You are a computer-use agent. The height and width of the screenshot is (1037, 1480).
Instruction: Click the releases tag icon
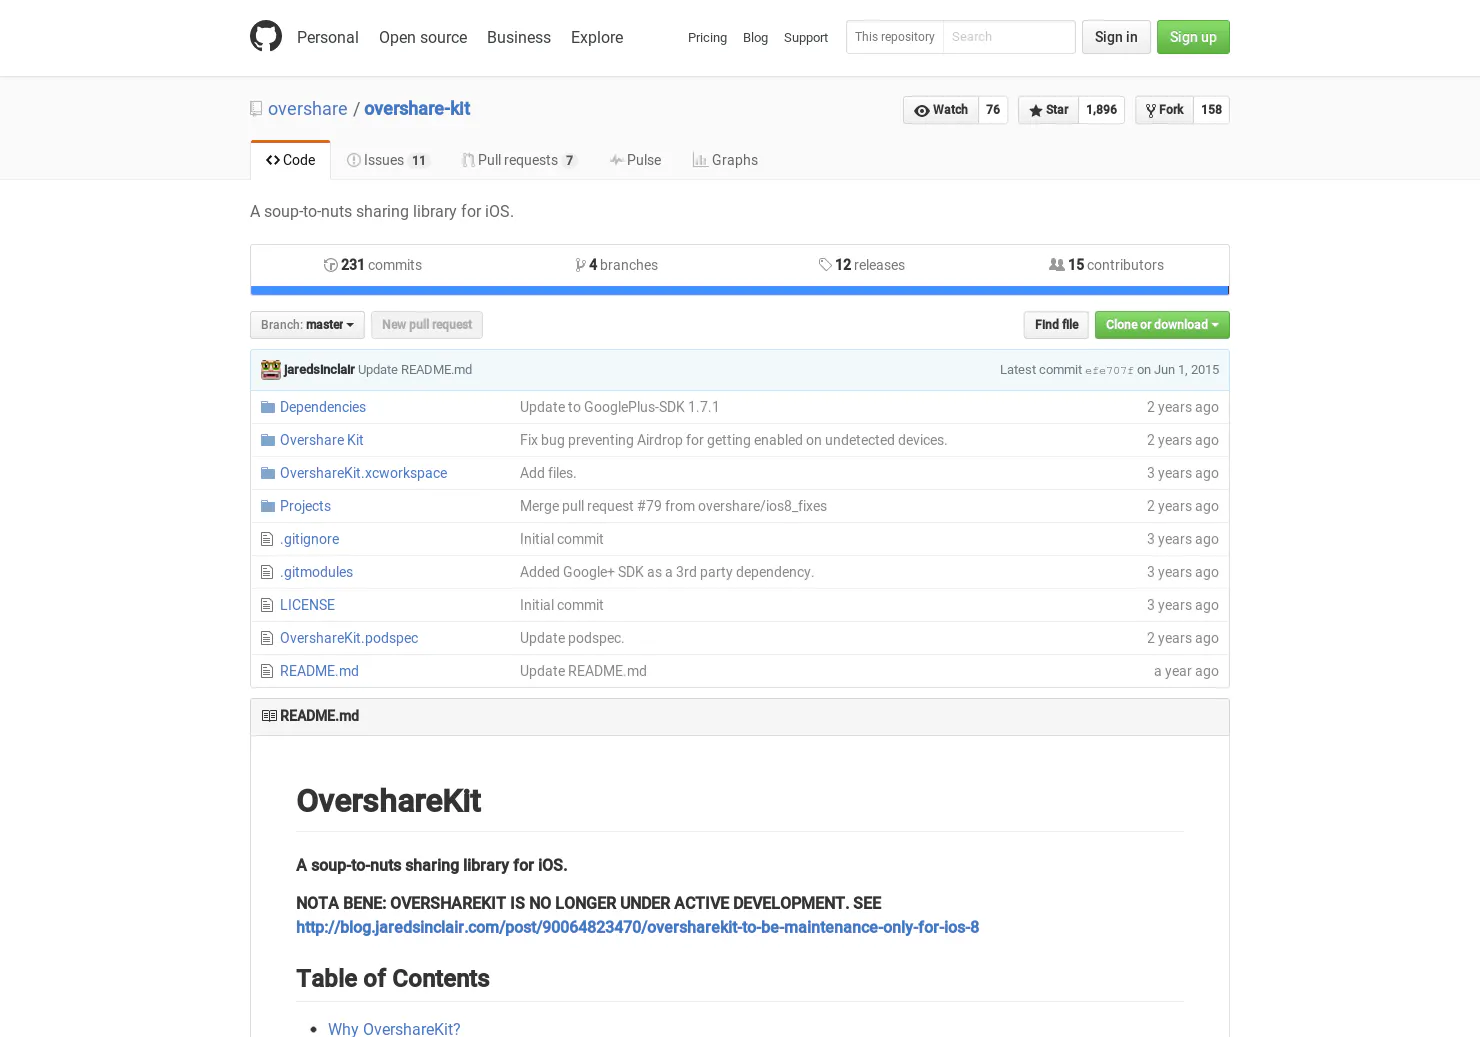pyautogui.click(x=825, y=265)
